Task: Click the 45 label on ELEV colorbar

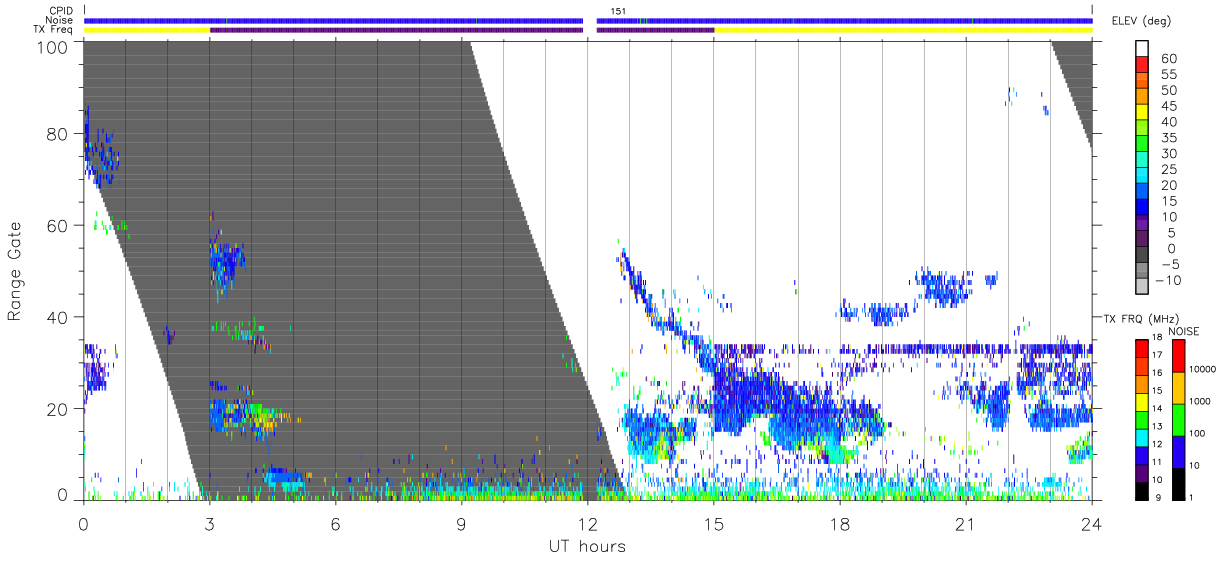Action: (1167, 106)
